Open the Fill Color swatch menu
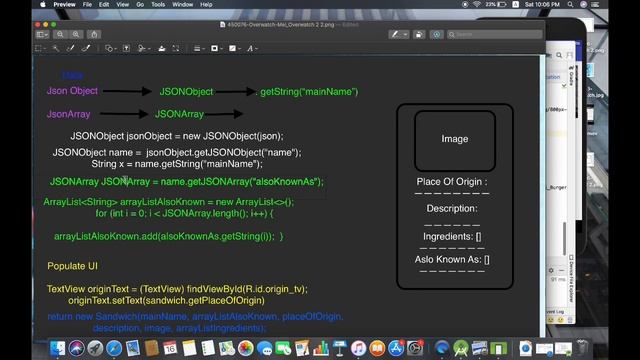The height and width of the screenshot is (360, 640). pyautogui.click(x=234, y=49)
